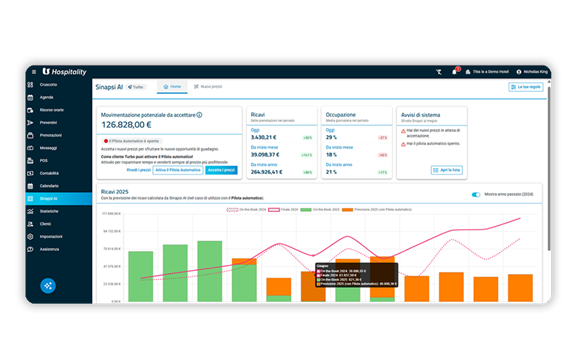Click Attiva il Pilota Automatico button
Viewport: 576px width, 362px height.
click(178, 170)
